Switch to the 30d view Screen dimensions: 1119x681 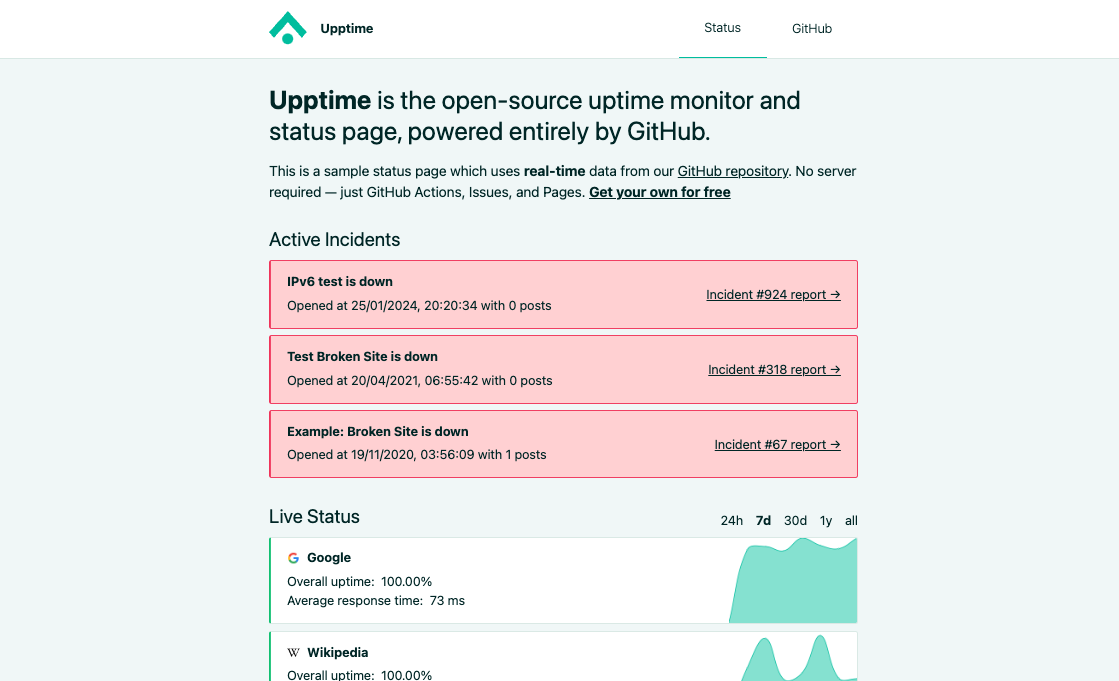(794, 520)
